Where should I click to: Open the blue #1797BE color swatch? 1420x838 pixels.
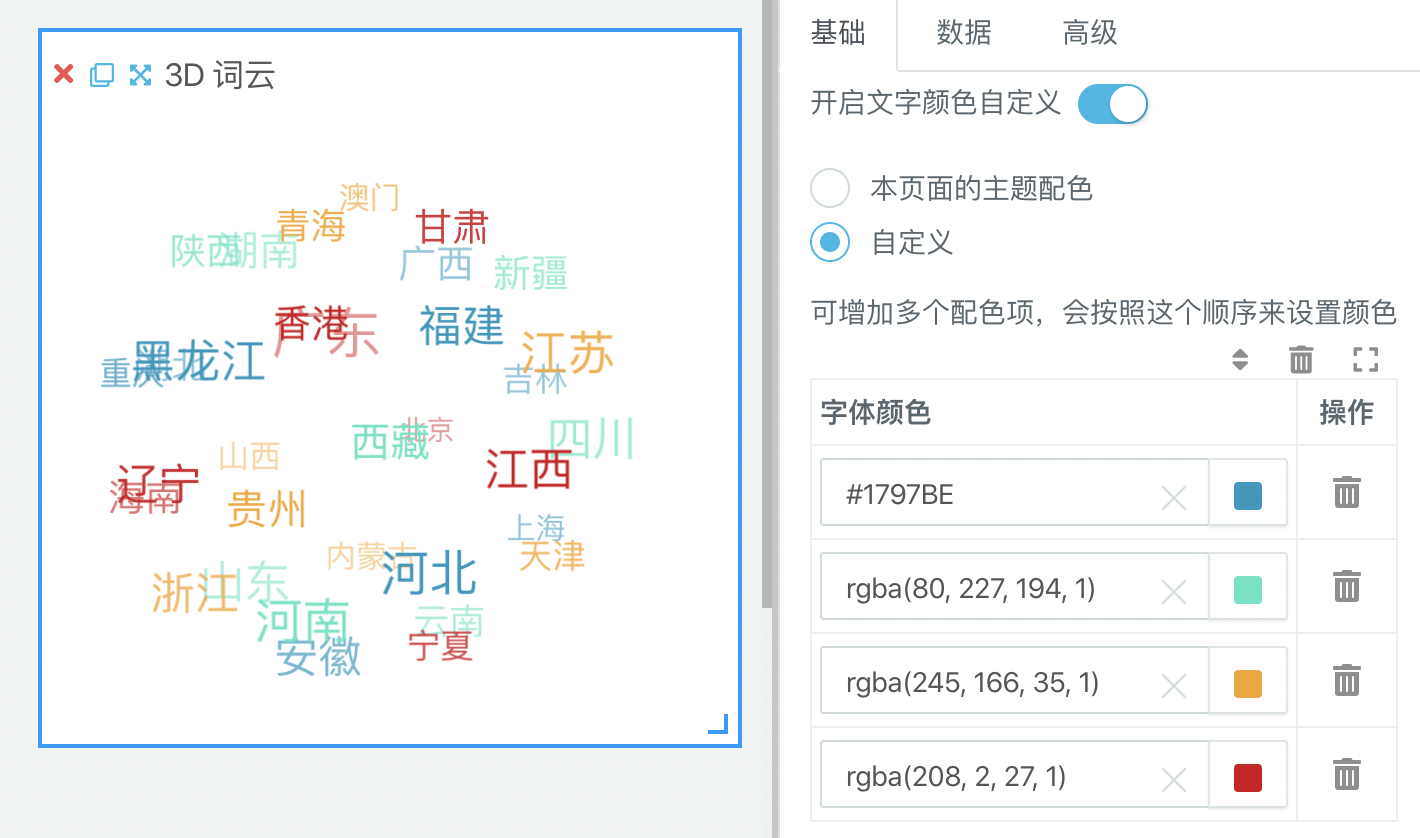click(1248, 496)
